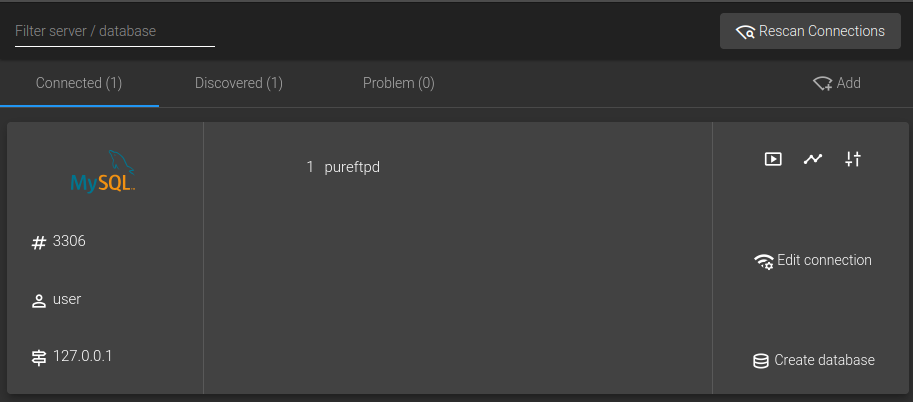Click the host network icon
Screen dimensions: 913x402
tap(39, 357)
